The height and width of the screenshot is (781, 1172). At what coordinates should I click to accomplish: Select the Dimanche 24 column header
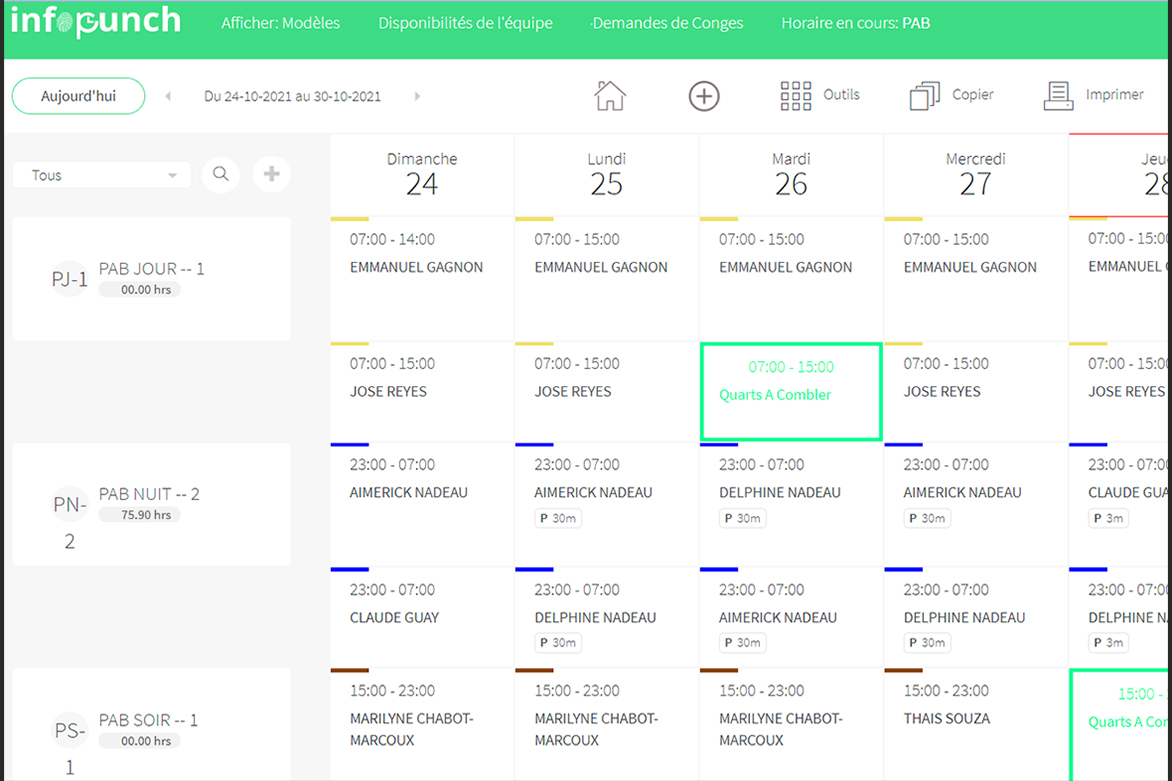click(x=422, y=175)
